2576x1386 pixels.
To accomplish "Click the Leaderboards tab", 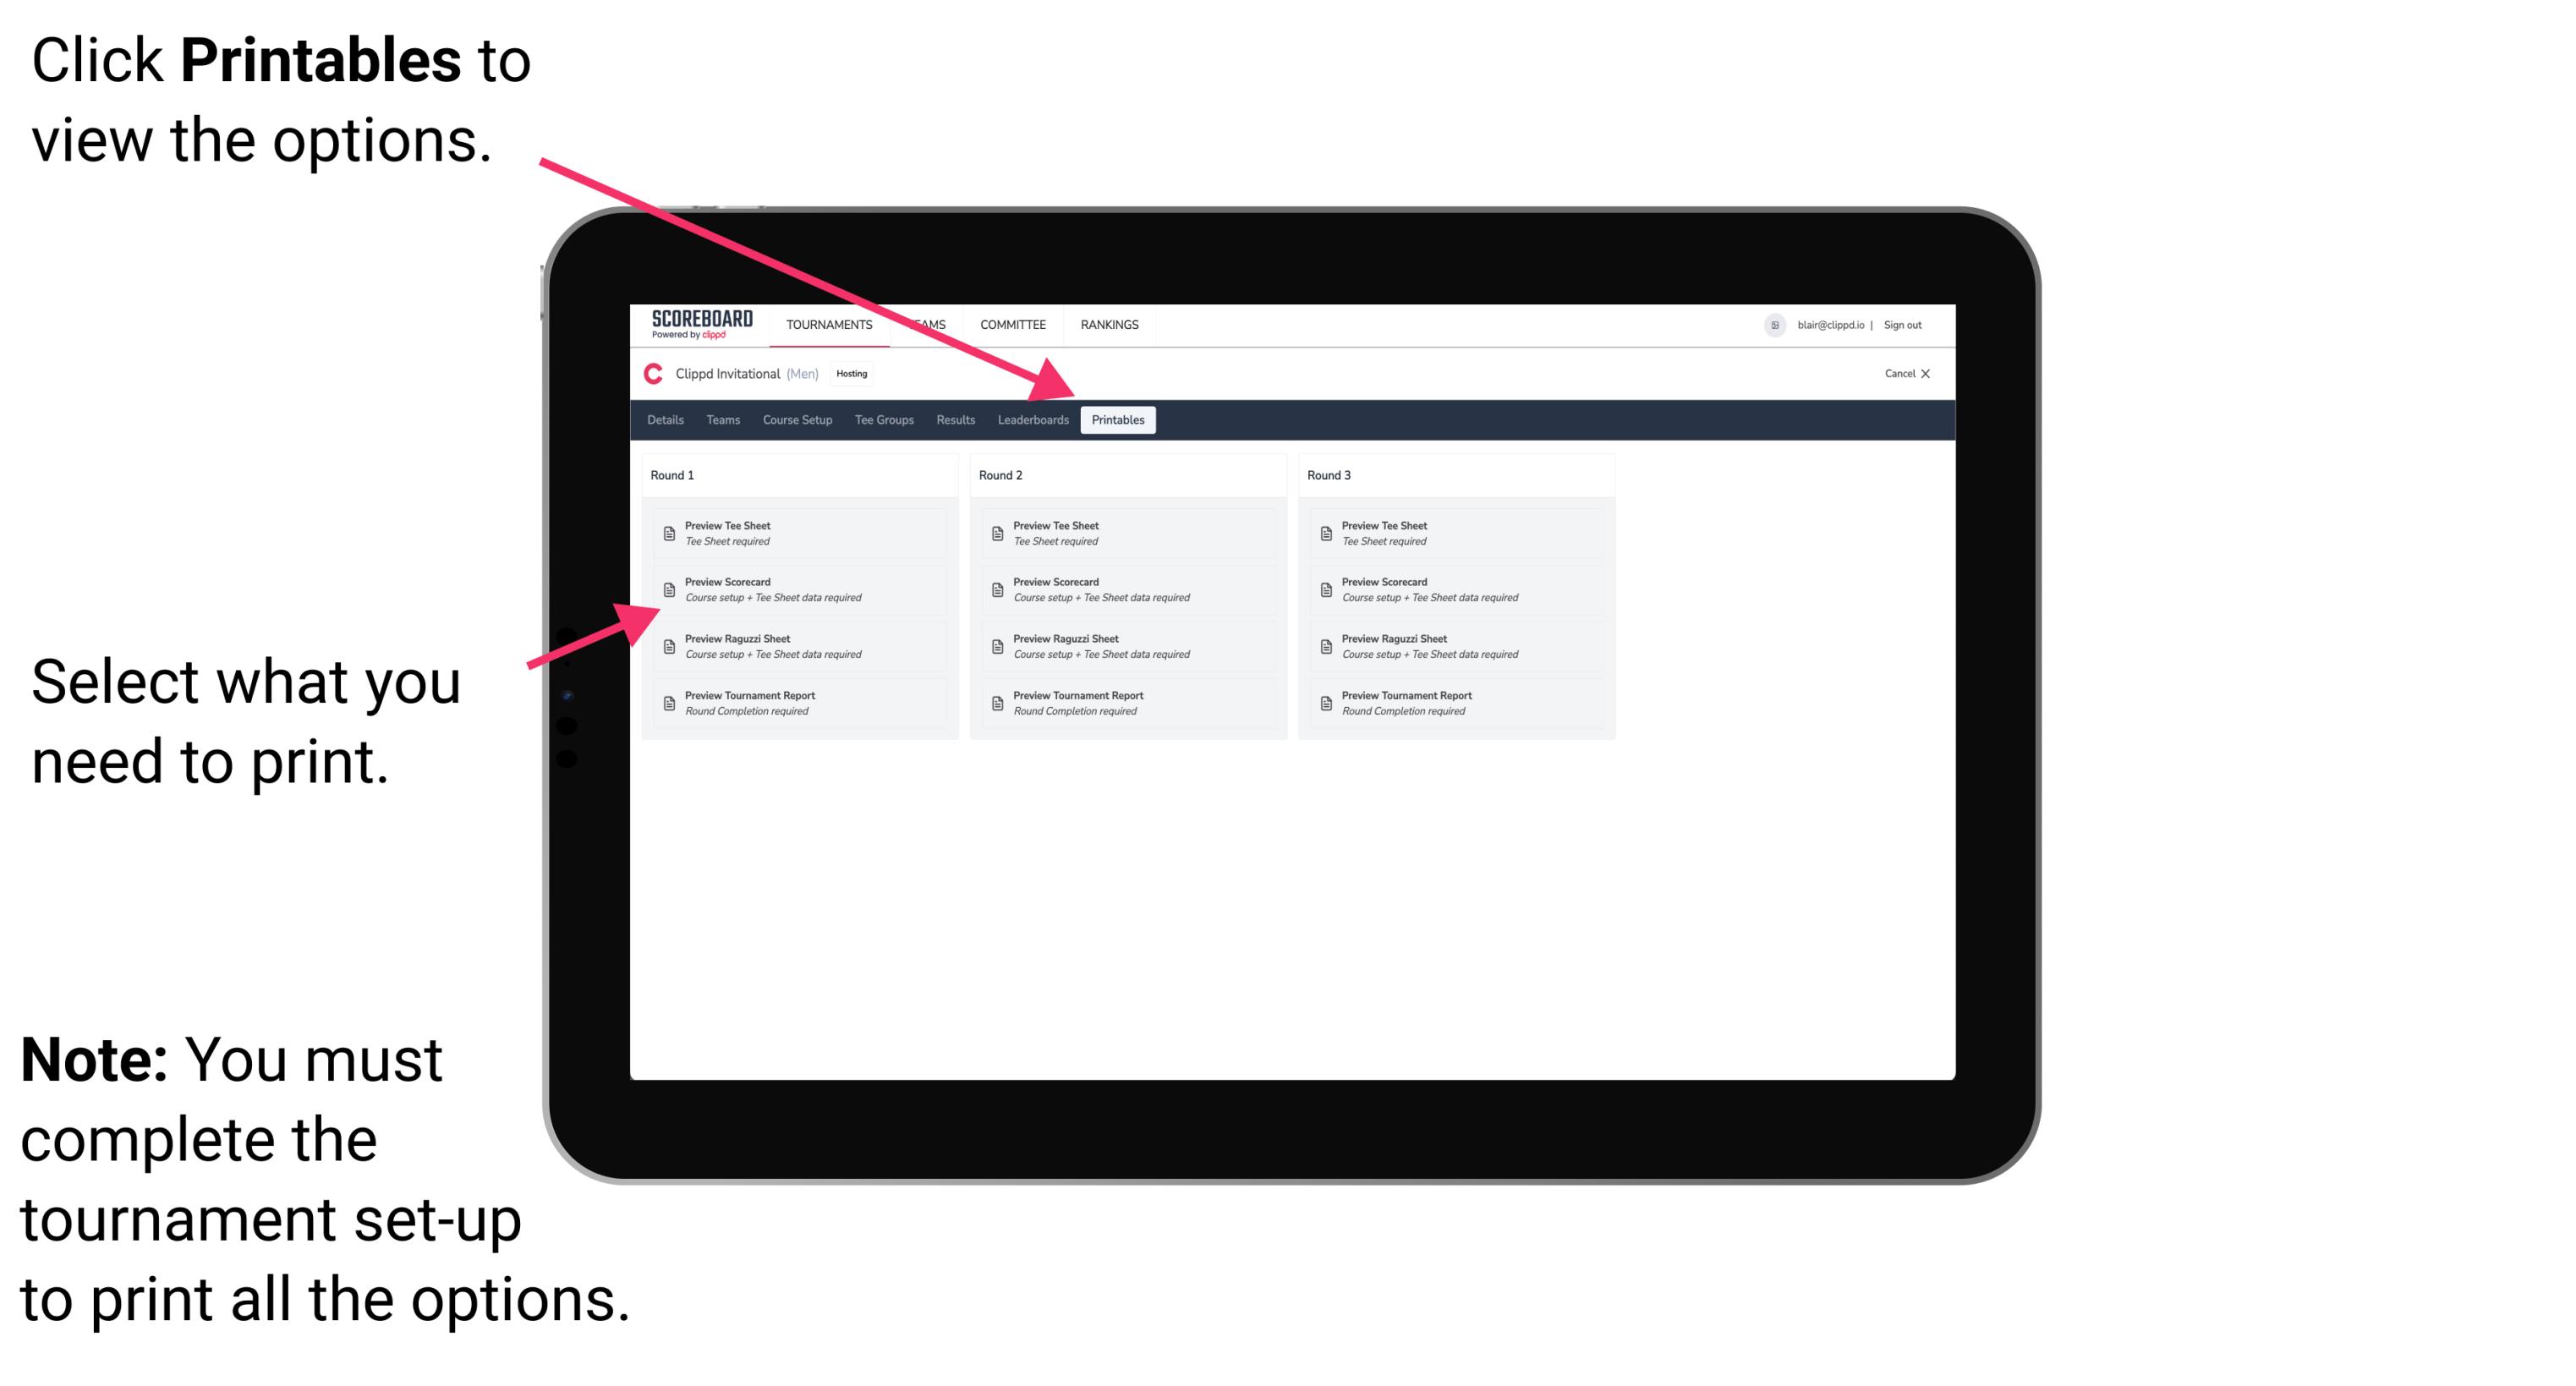I will 1031,420.
